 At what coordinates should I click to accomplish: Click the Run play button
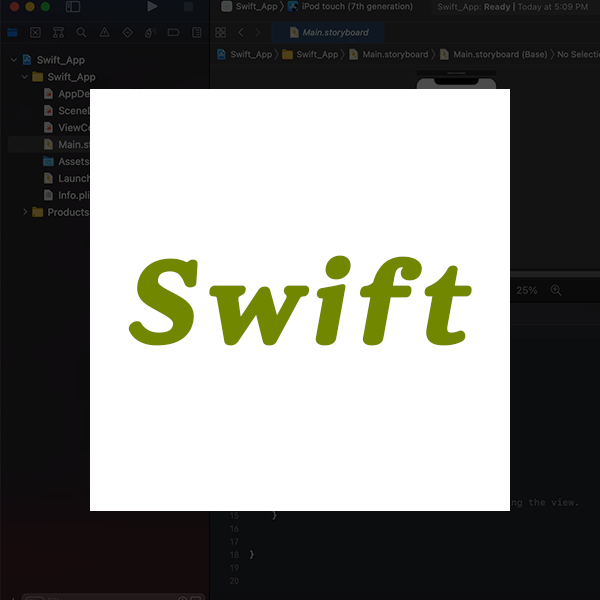[152, 7]
